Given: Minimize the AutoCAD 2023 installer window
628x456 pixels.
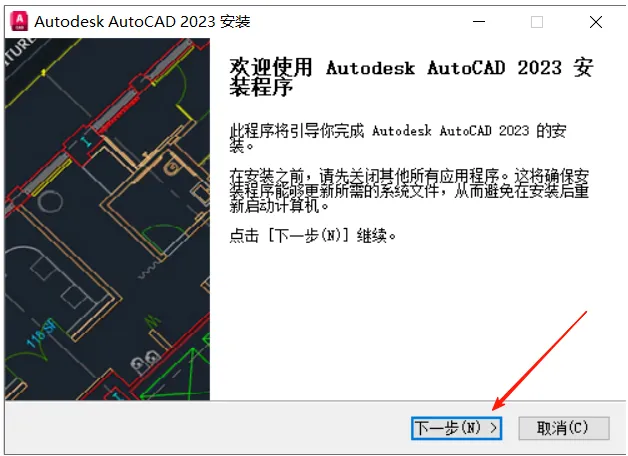Looking at the screenshot, I should [479, 22].
